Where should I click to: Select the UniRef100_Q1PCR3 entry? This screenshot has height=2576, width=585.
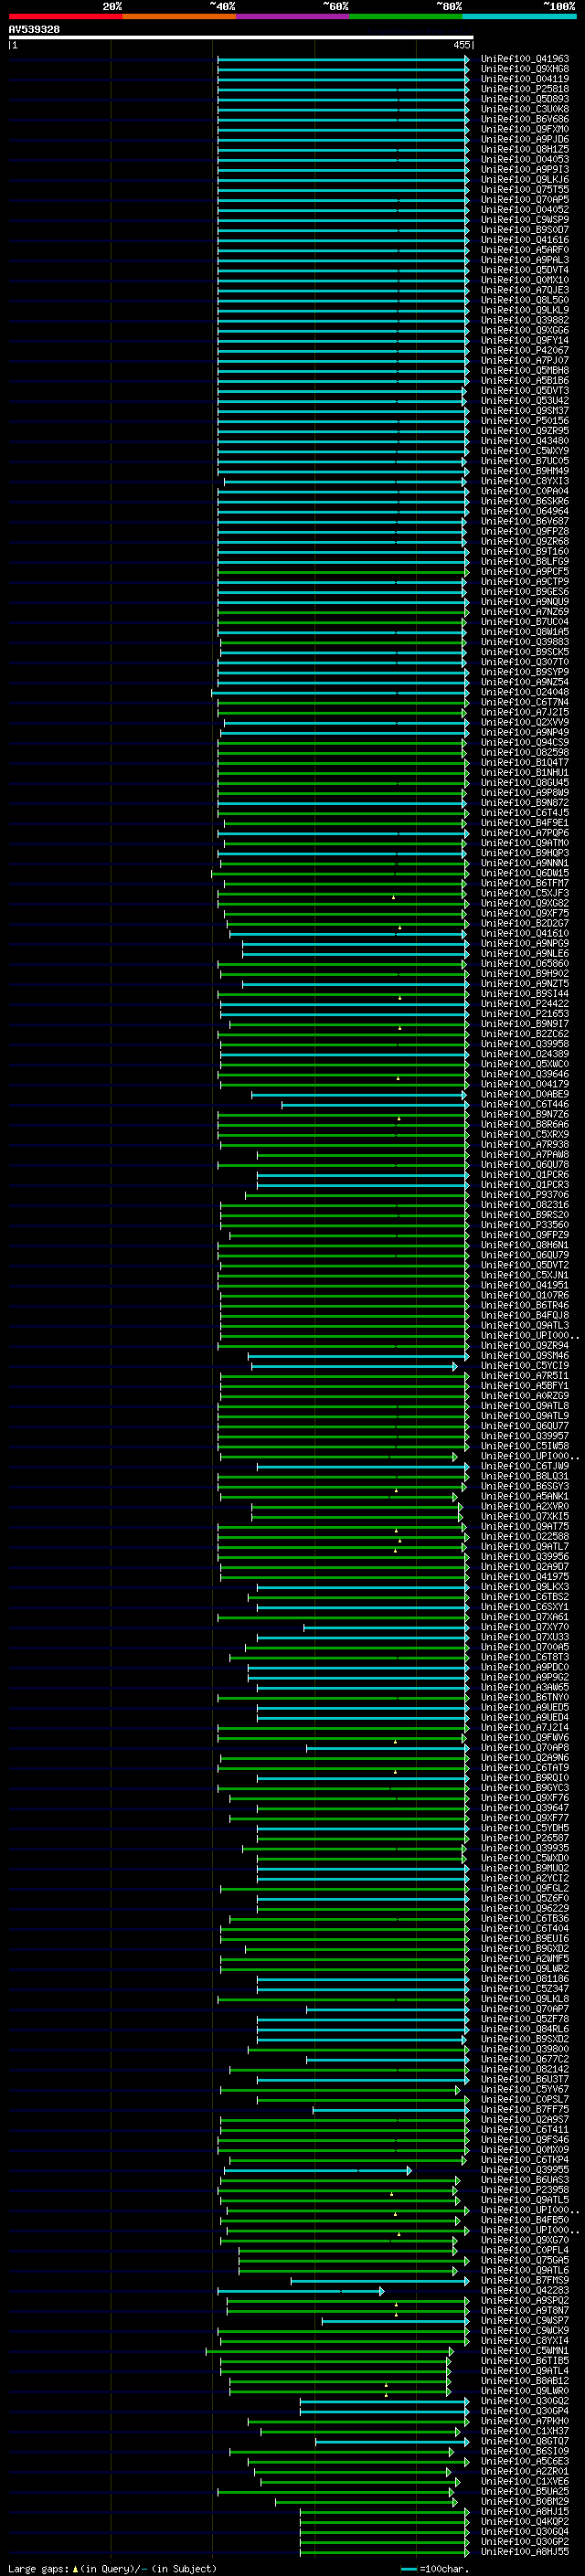click(525, 1185)
